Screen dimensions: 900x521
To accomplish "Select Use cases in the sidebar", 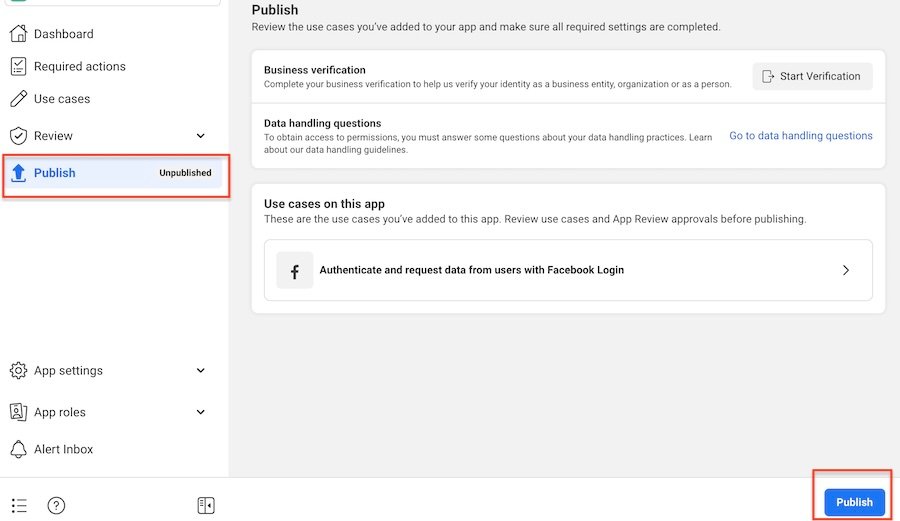I will click(62, 99).
